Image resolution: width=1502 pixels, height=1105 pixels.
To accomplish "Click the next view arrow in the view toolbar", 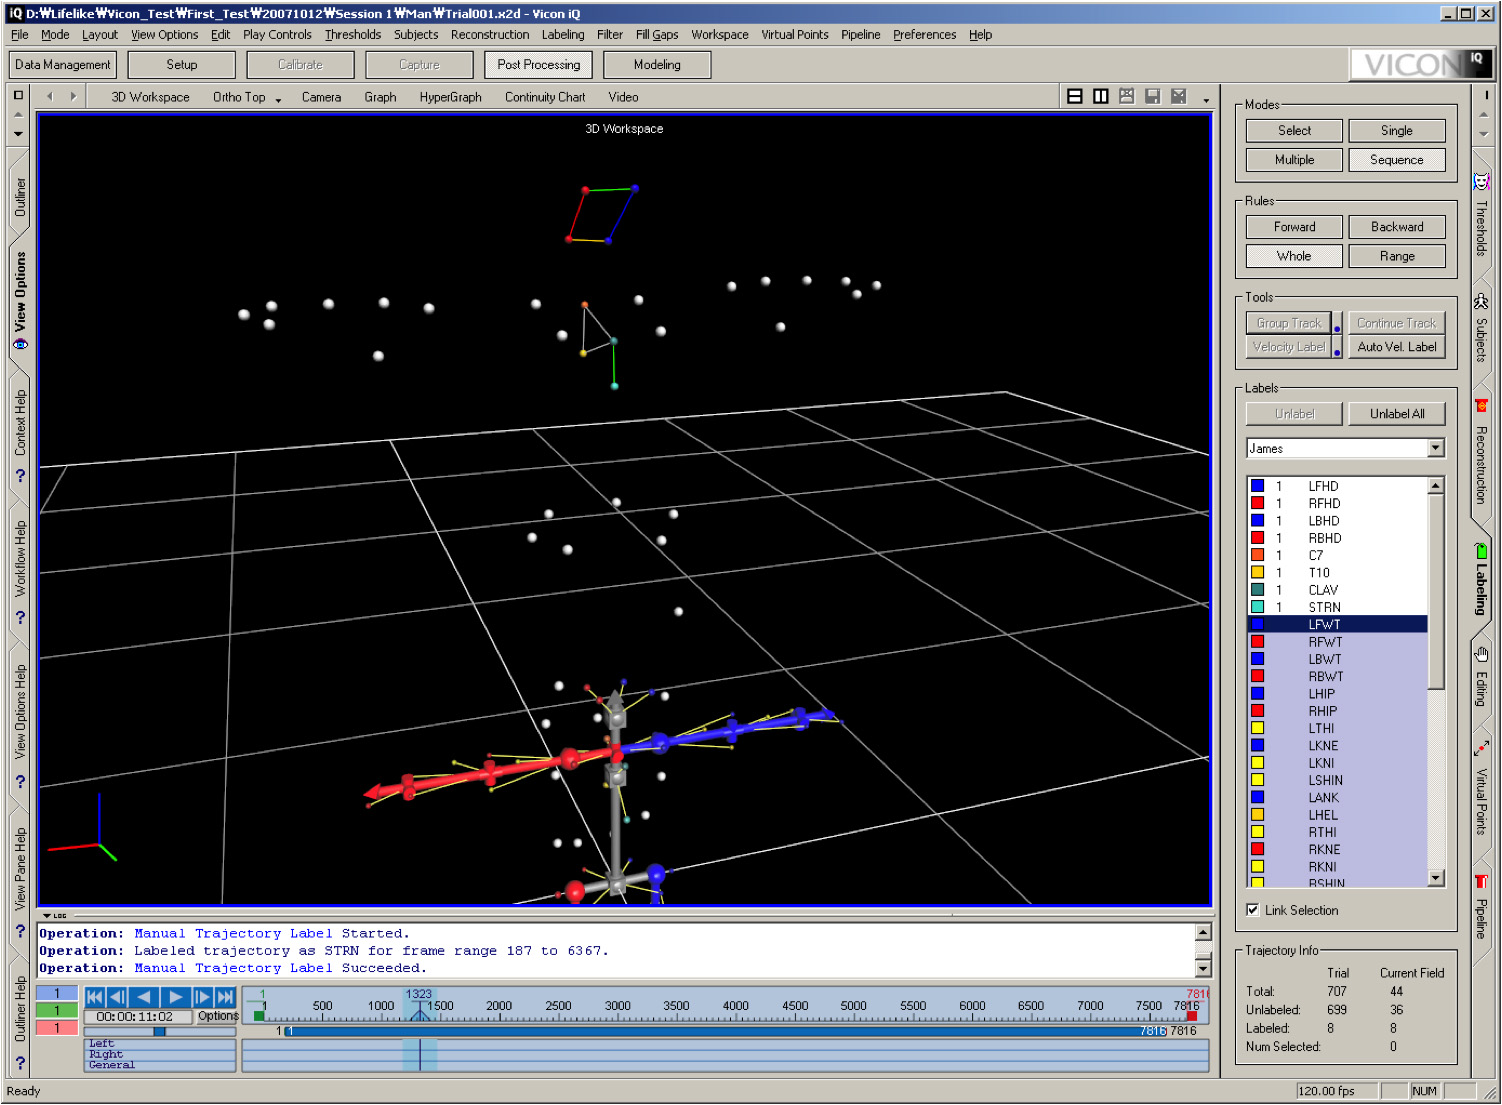I will click(73, 97).
